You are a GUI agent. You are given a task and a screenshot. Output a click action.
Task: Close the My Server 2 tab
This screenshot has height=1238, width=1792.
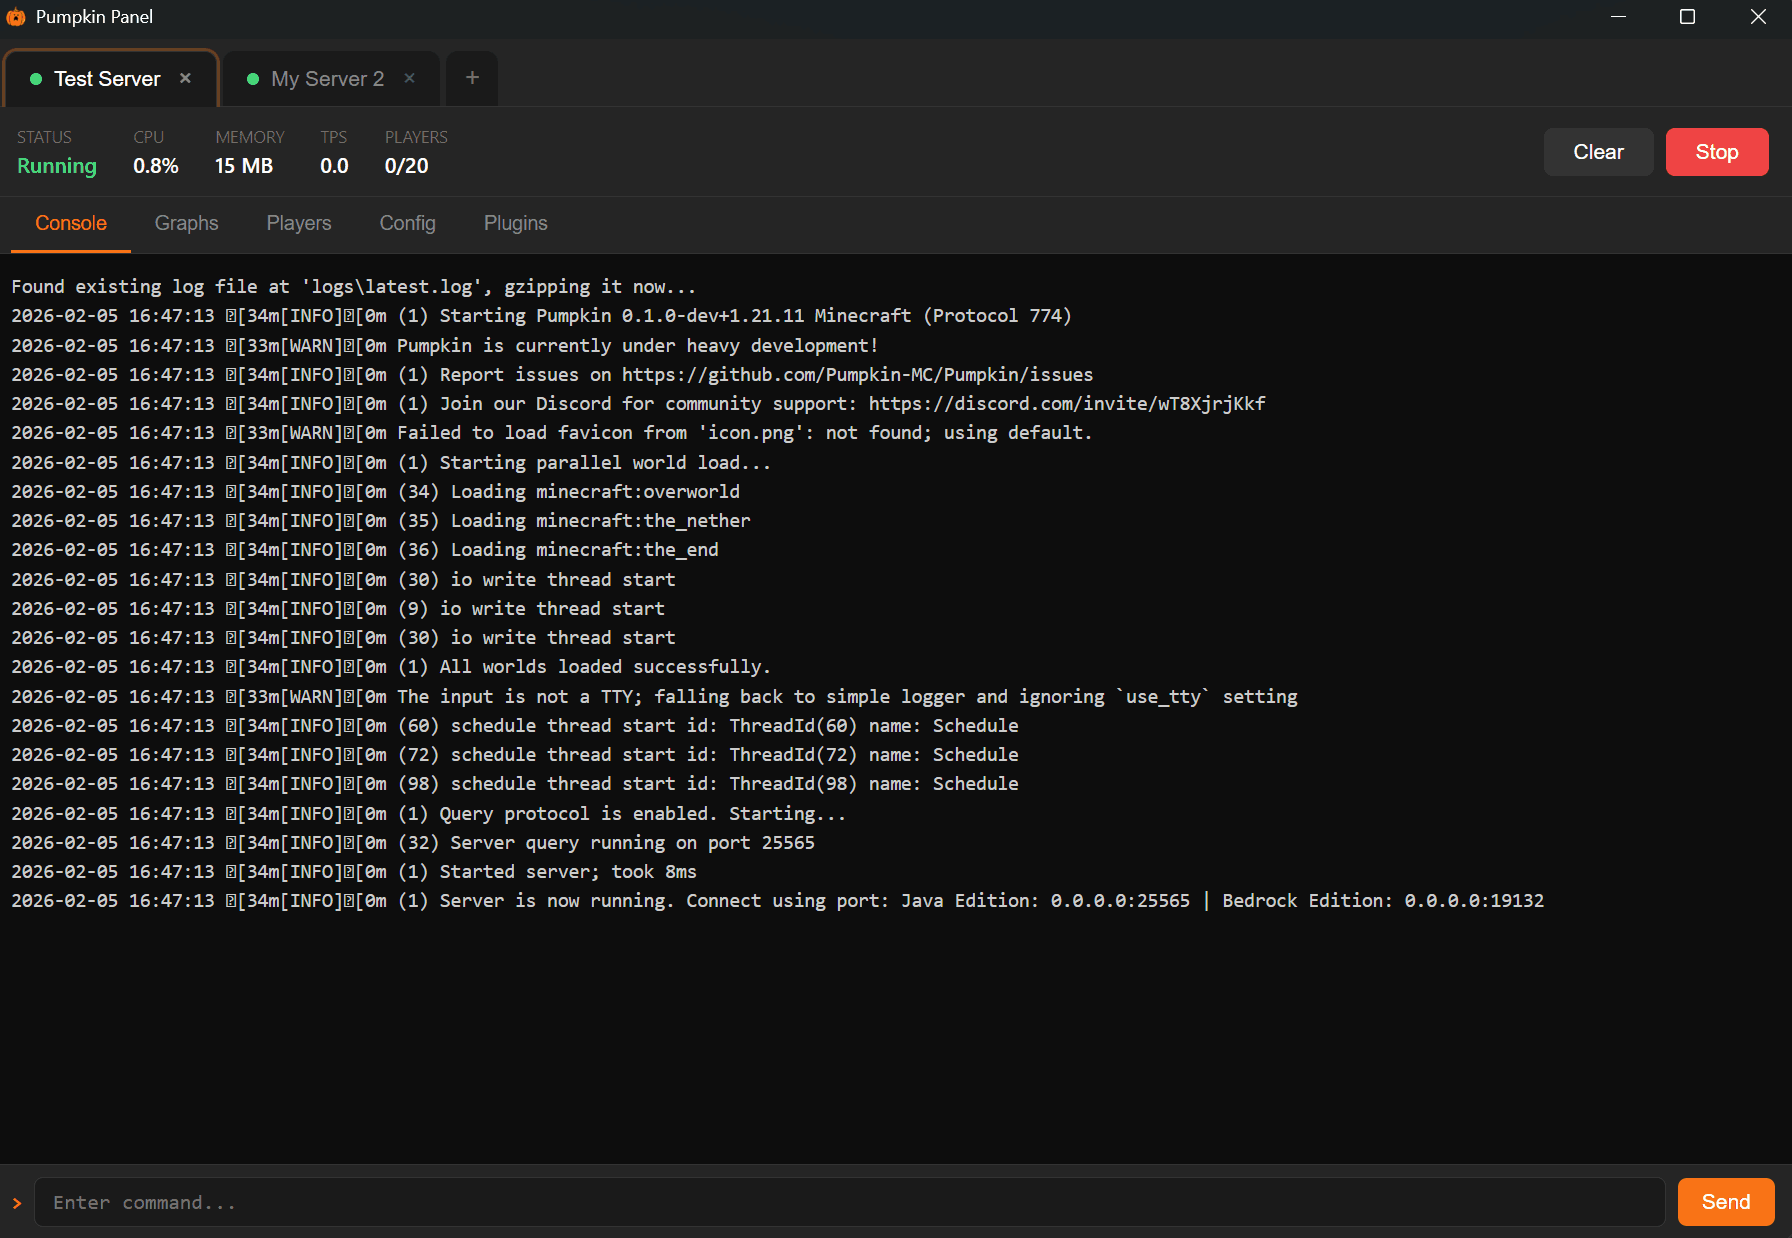tap(409, 78)
